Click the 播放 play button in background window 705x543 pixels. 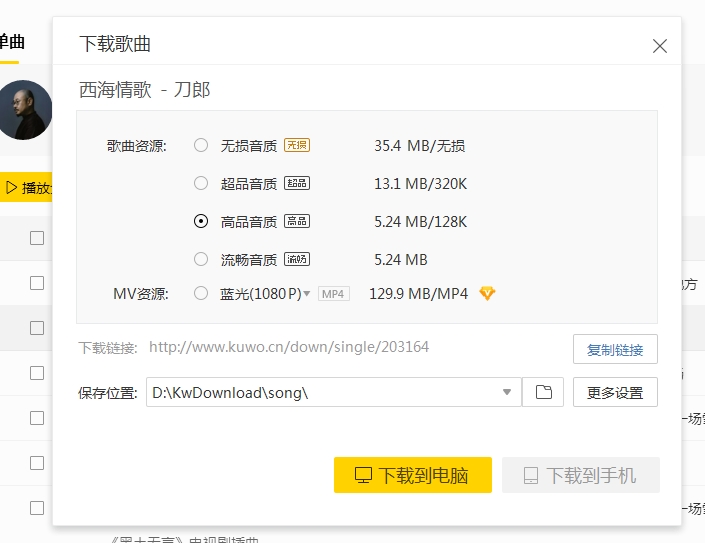pos(26,187)
